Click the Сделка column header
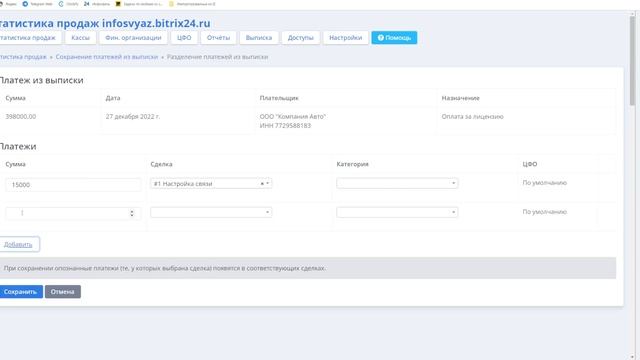This screenshot has height=360, width=640. (x=161, y=164)
